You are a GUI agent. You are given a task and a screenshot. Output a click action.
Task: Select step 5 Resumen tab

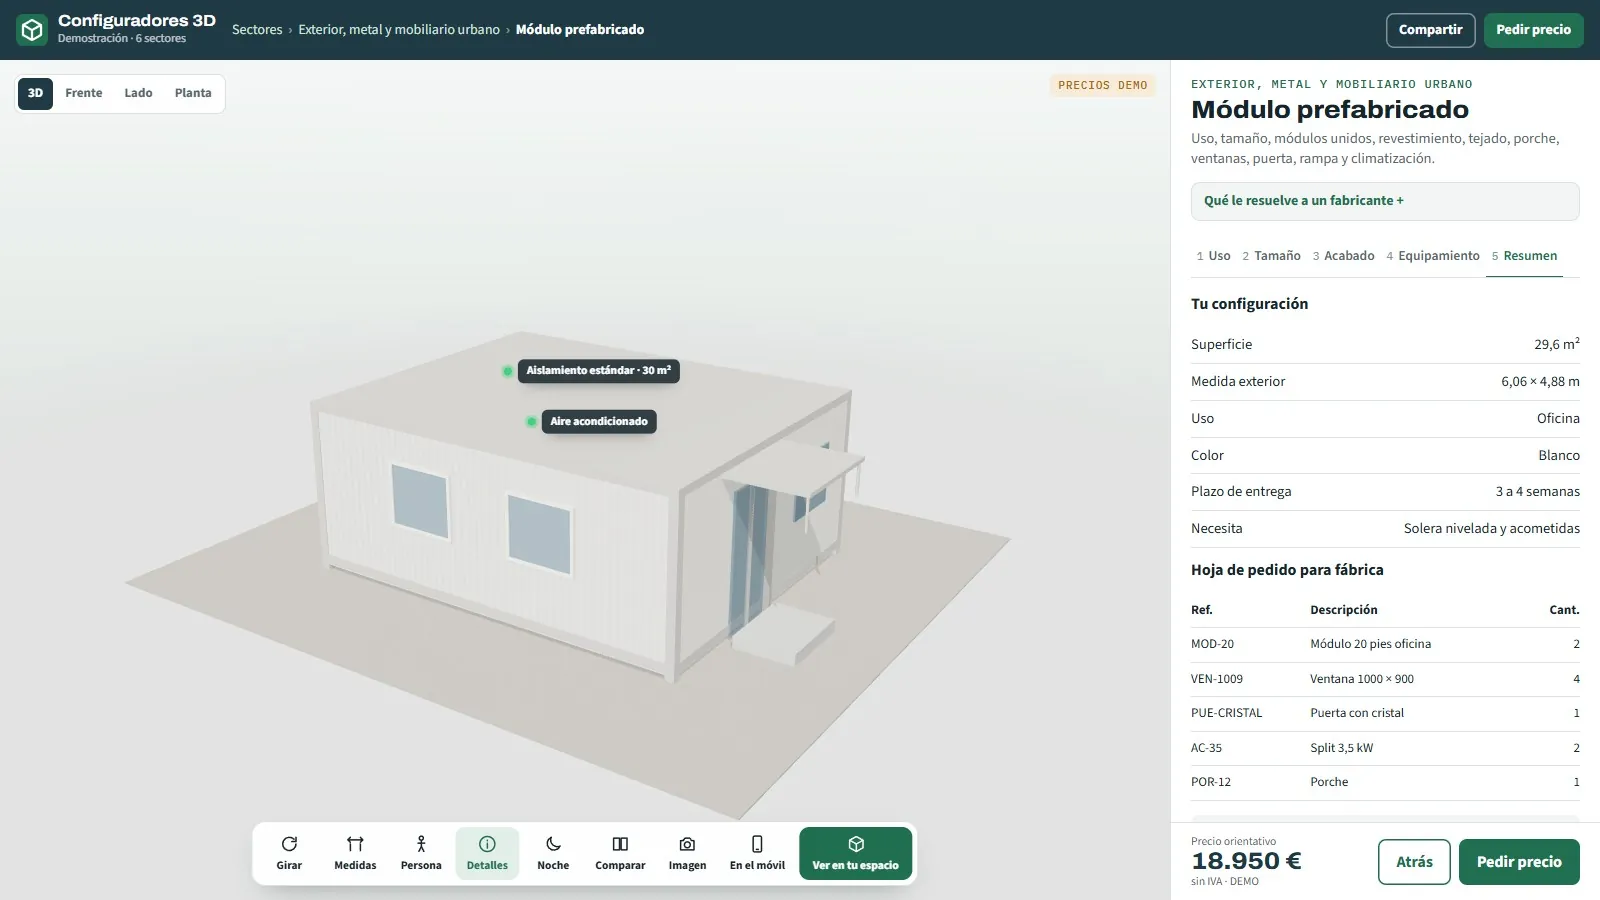click(1524, 256)
